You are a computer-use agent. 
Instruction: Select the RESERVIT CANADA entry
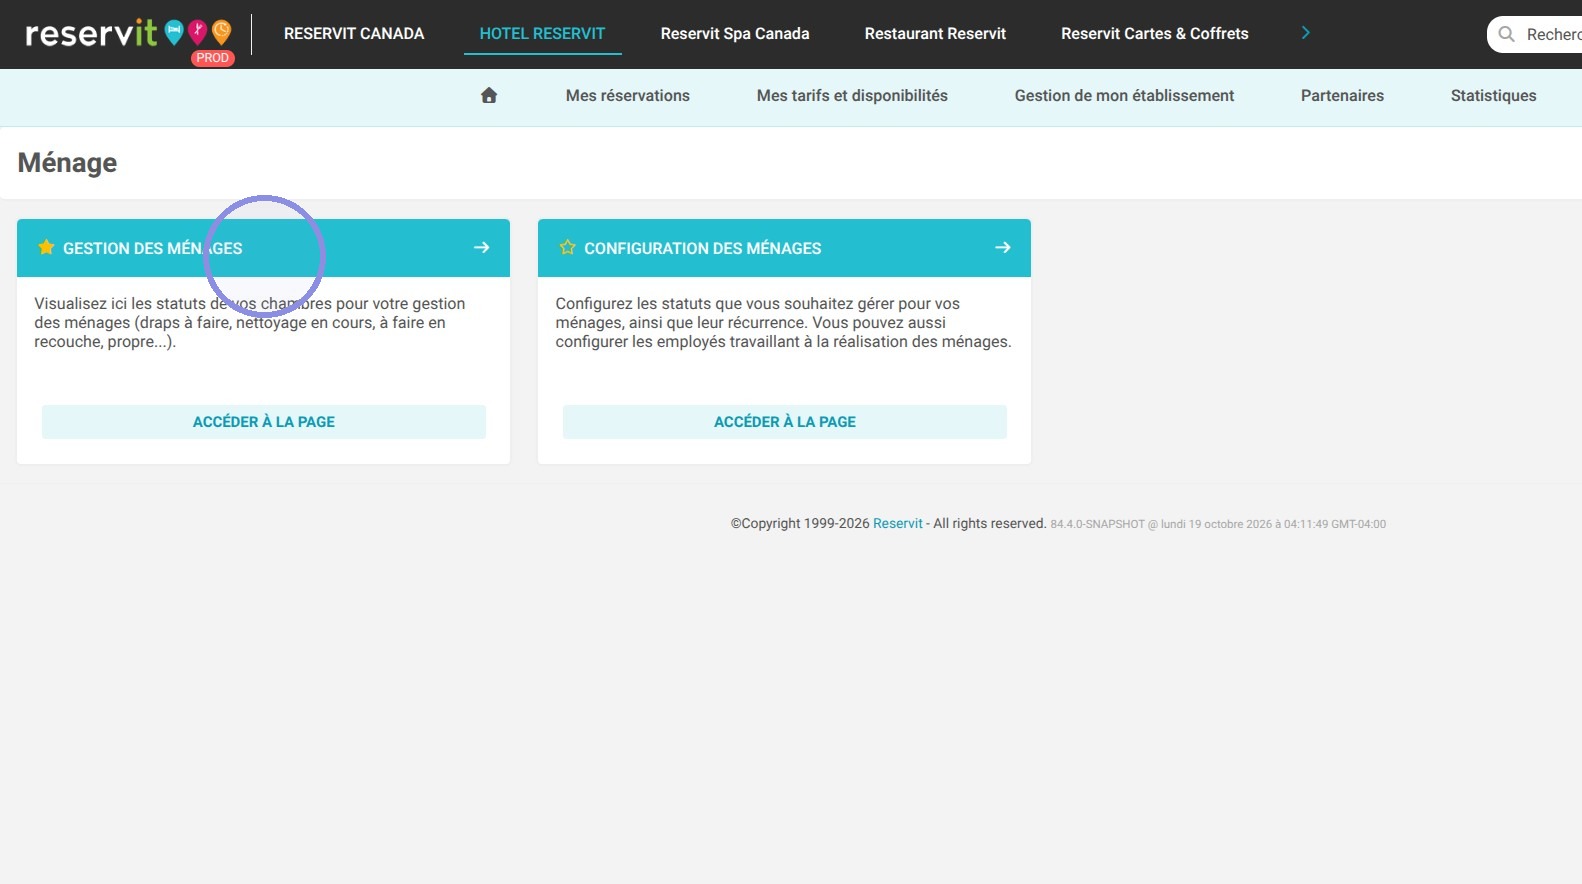(354, 33)
